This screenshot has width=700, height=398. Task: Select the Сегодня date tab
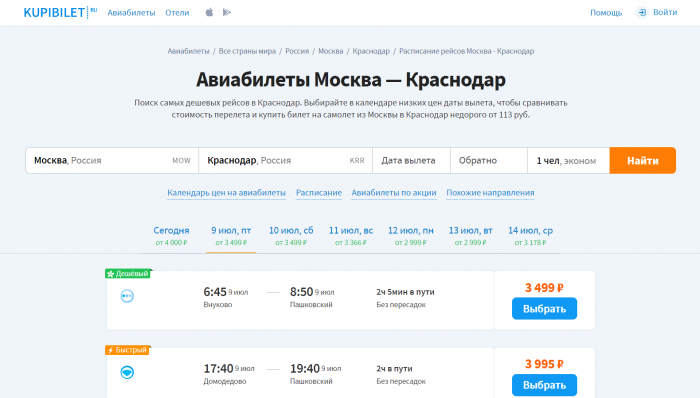tap(171, 236)
